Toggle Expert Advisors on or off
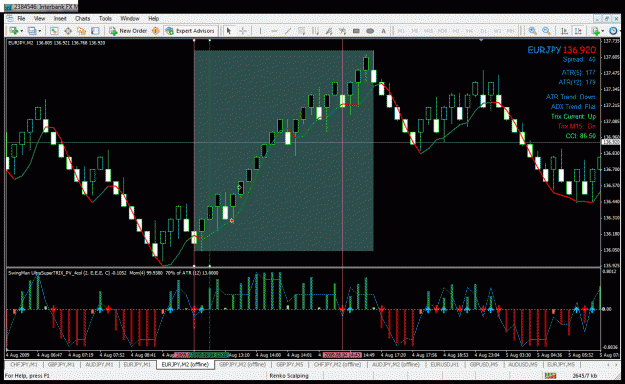625x384 pixels. click(x=190, y=31)
